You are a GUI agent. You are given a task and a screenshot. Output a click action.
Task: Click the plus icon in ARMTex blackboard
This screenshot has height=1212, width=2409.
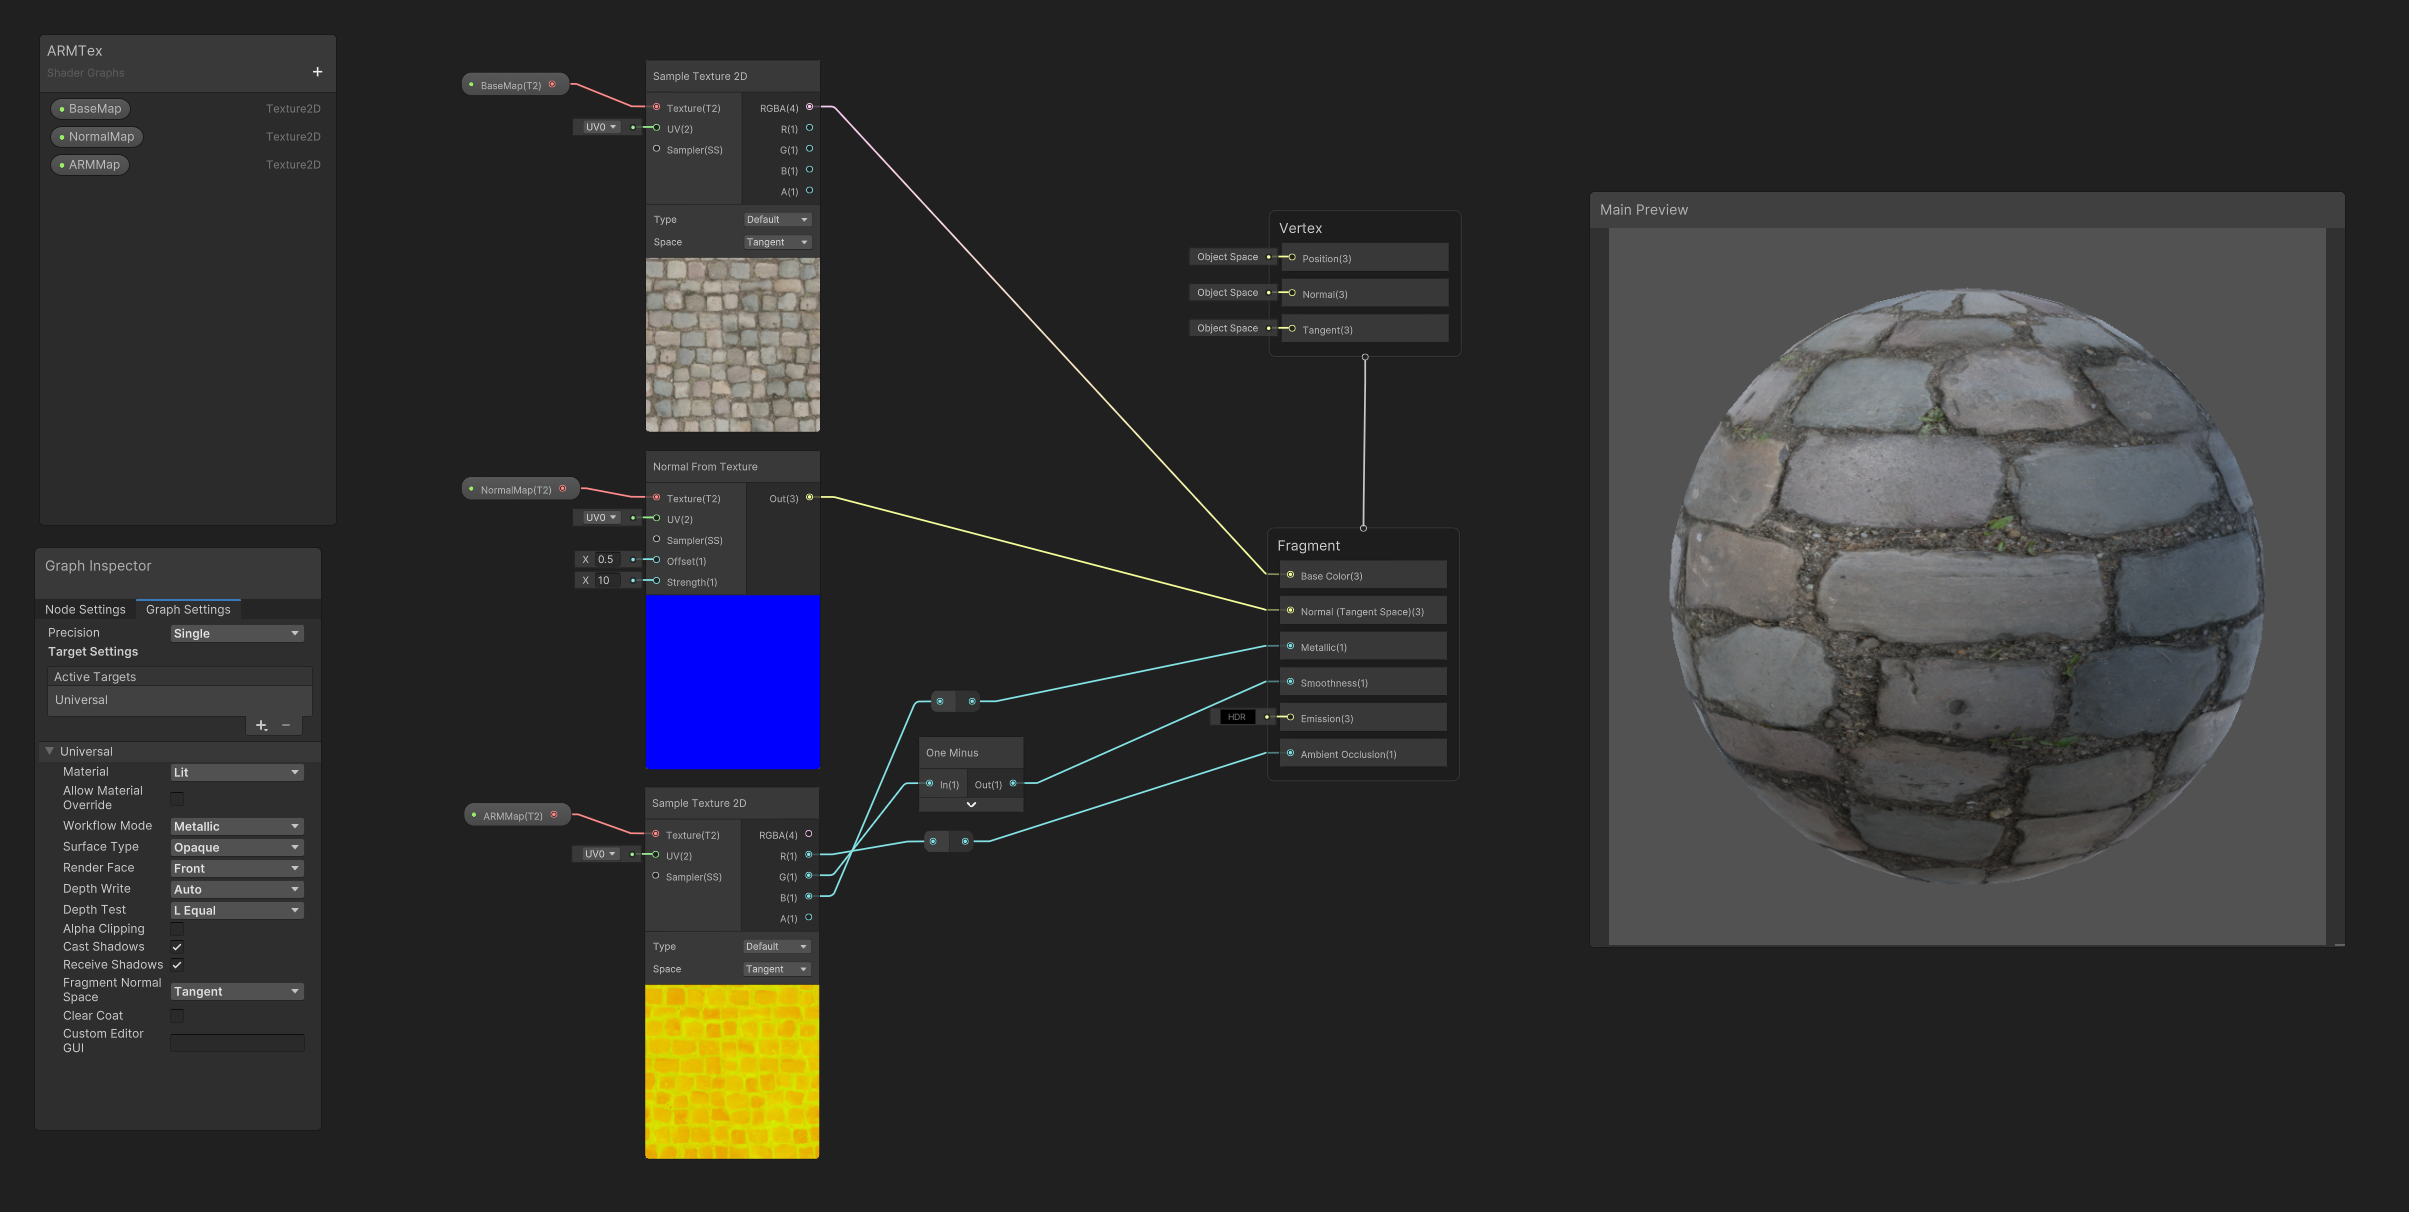317,72
